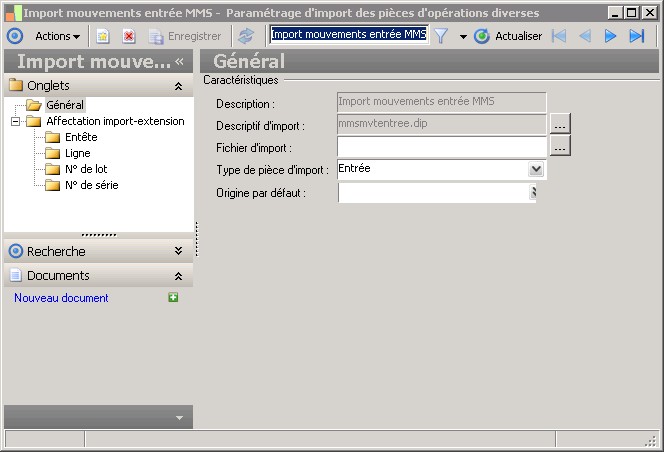Viewport: 664px width, 452px height.
Task: Collapse the Documents section
Action: pyautogui.click(x=178, y=276)
